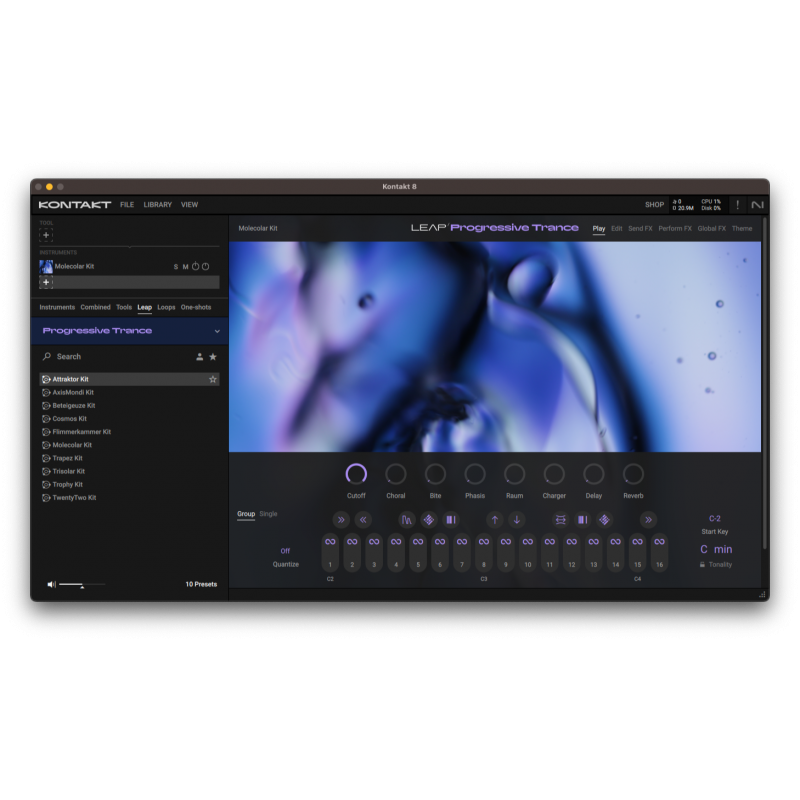Switch to the One-shots browser tab
Image resolution: width=800 pixels, height=800 pixels.
point(196,307)
